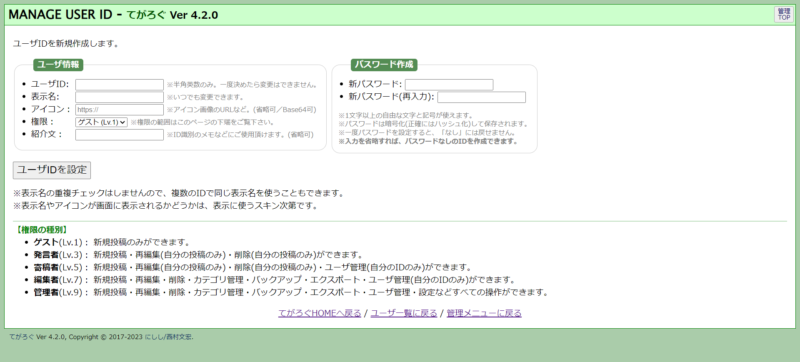Focus the 新パスワード field
The image size is (800, 362).
point(449,85)
